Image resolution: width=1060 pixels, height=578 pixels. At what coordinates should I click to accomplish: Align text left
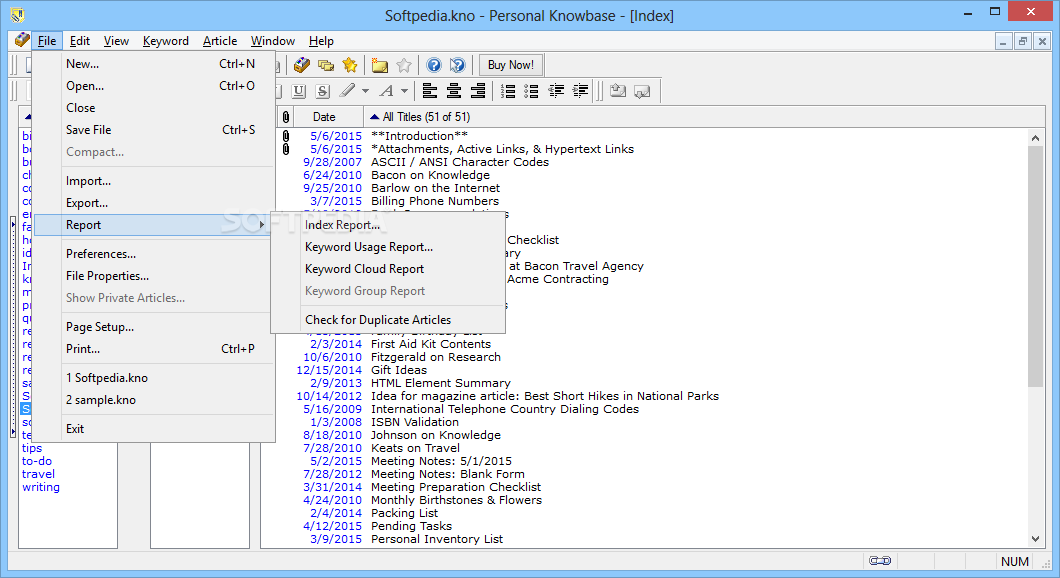click(430, 91)
